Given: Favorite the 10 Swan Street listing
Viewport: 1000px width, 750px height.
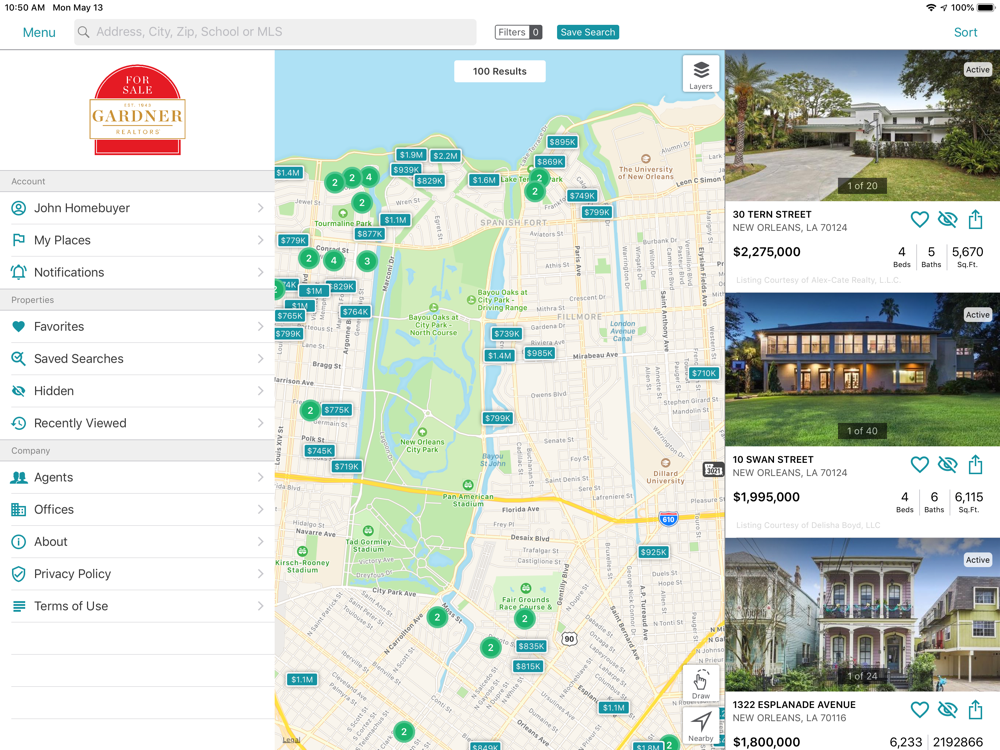Looking at the screenshot, I should (x=919, y=464).
